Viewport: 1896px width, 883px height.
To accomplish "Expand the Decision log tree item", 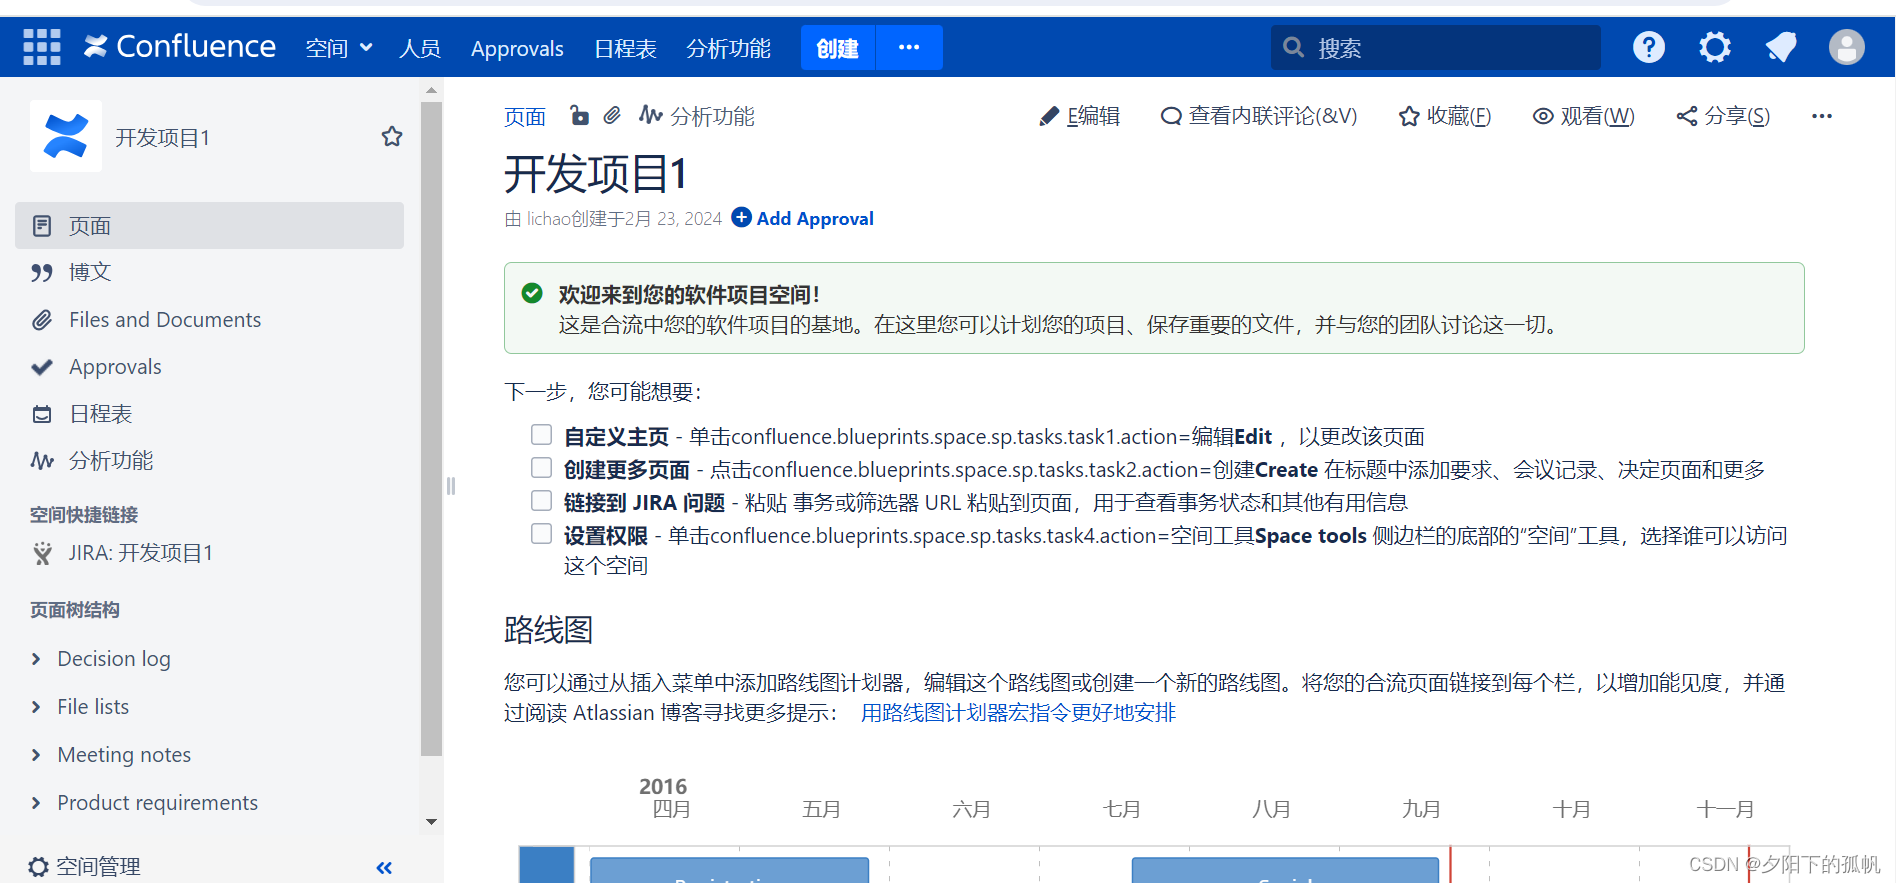I will pos(36,658).
